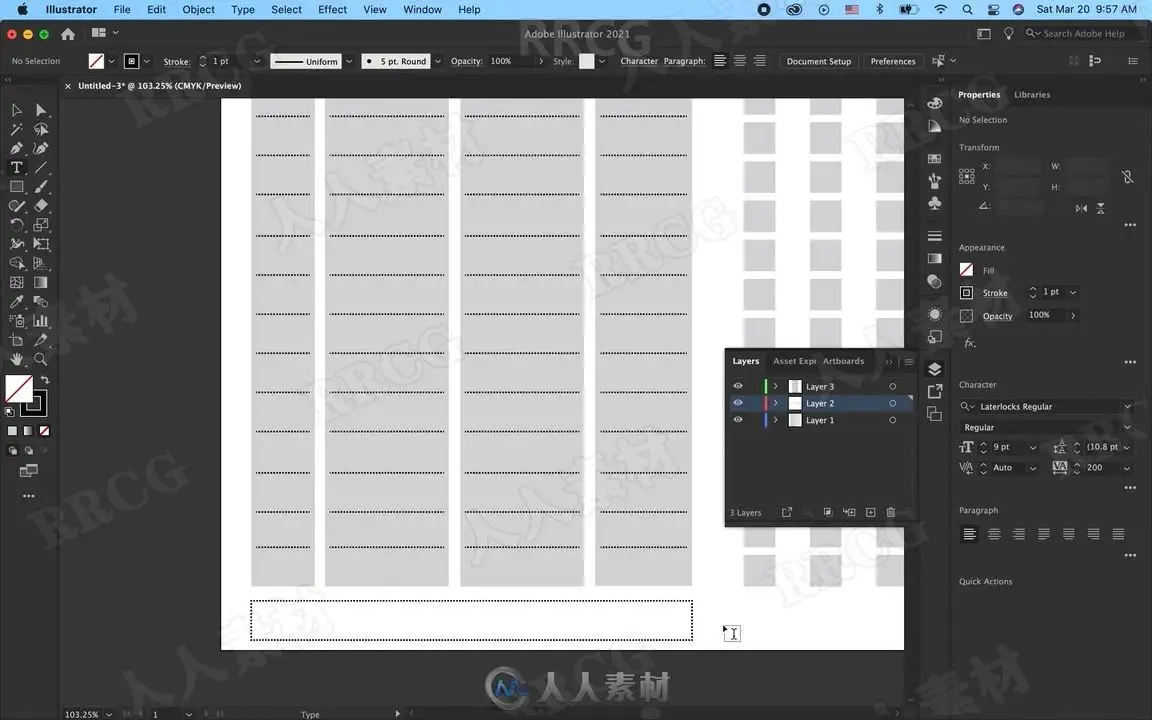Switch to the Artboards tab
The image size is (1152, 720).
point(843,361)
